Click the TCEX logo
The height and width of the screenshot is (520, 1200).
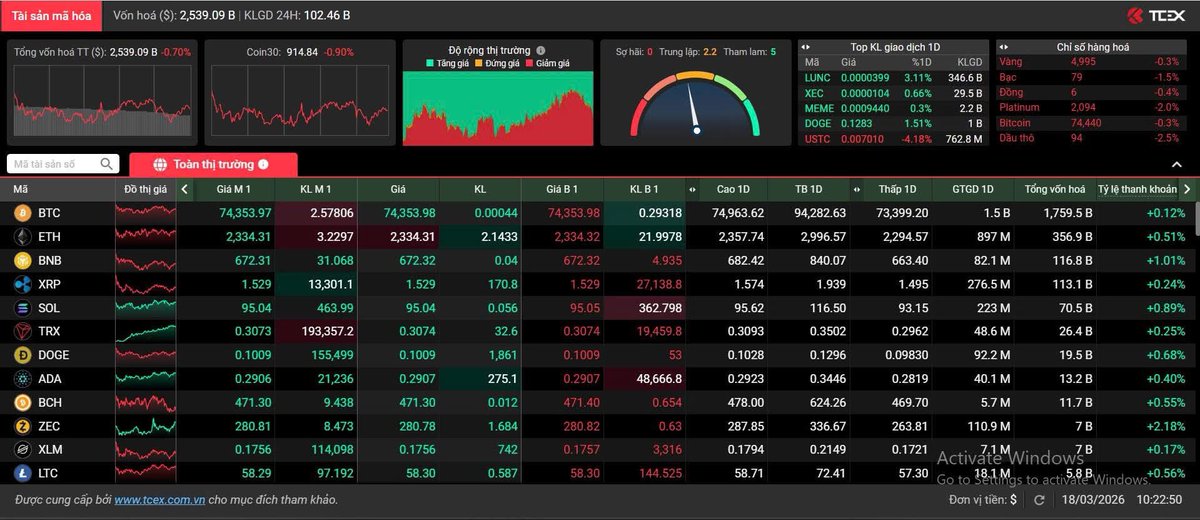pyautogui.click(x=1154, y=15)
